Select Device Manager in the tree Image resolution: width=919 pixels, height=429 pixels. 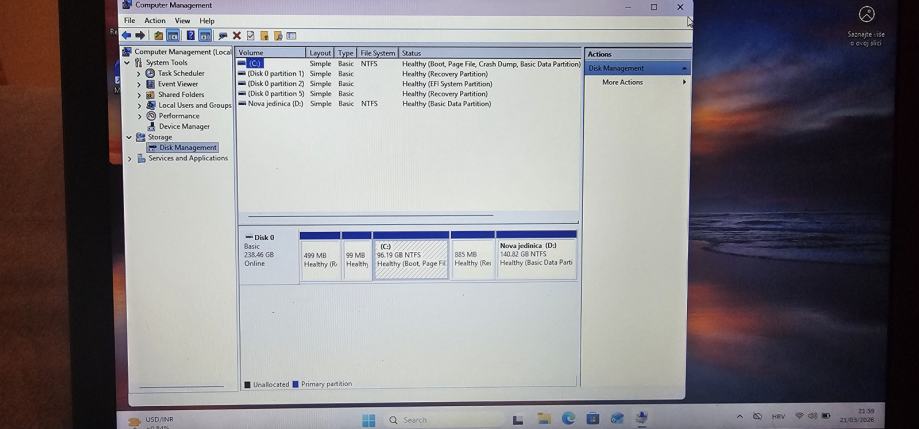coord(184,127)
